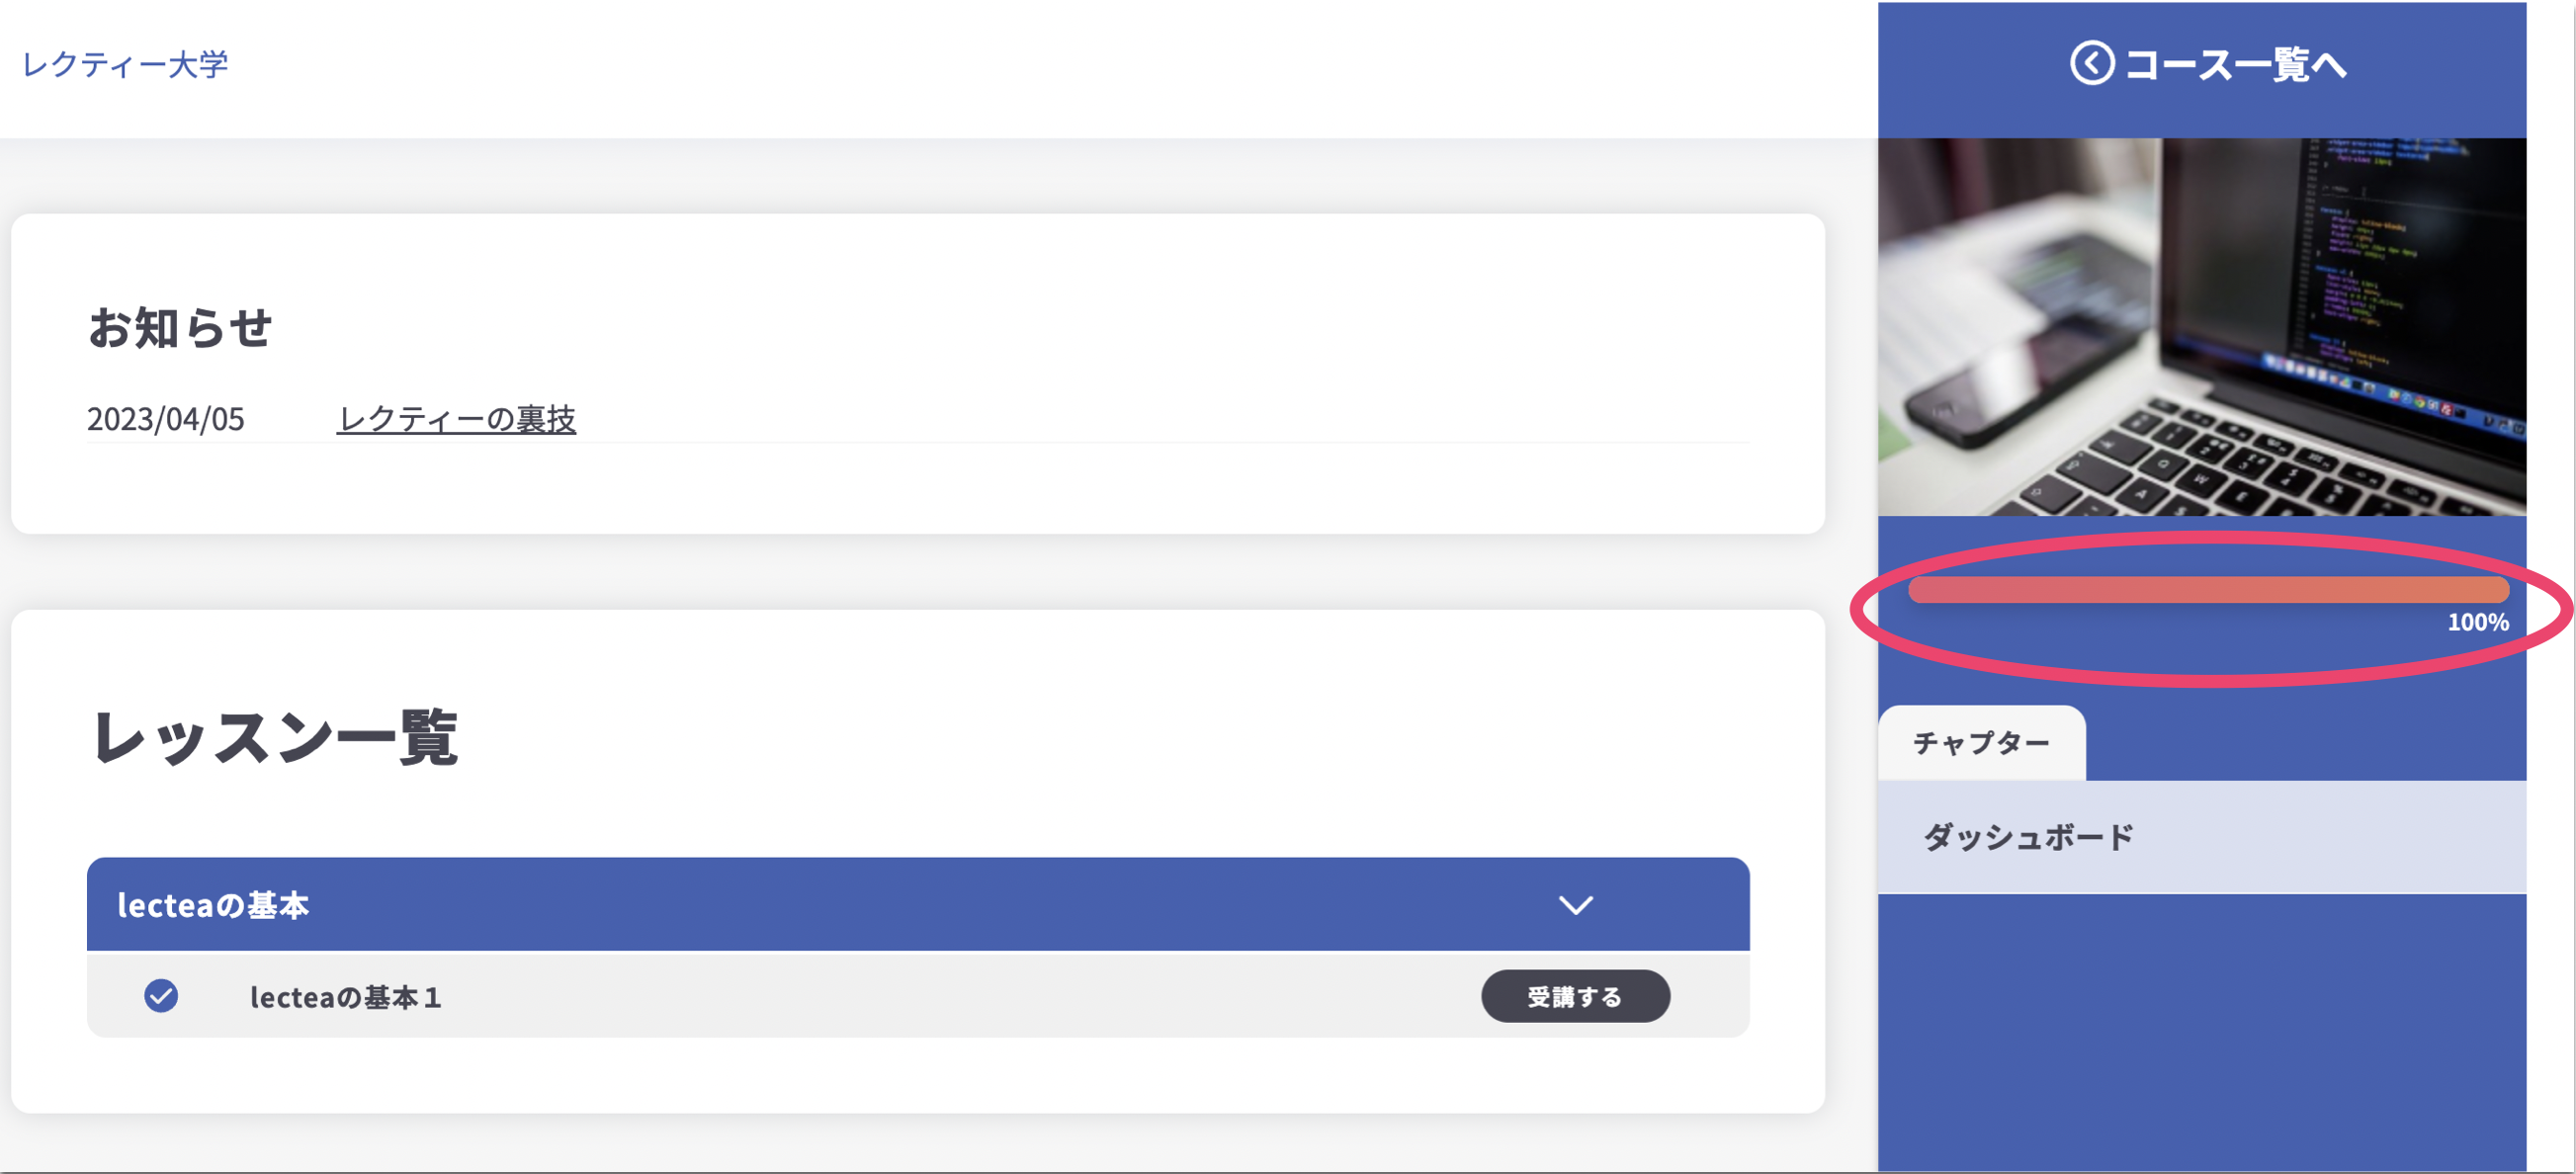The width and height of the screenshot is (2576, 1174).
Task: Click the お知らせ heading
Action: coord(180,328)
